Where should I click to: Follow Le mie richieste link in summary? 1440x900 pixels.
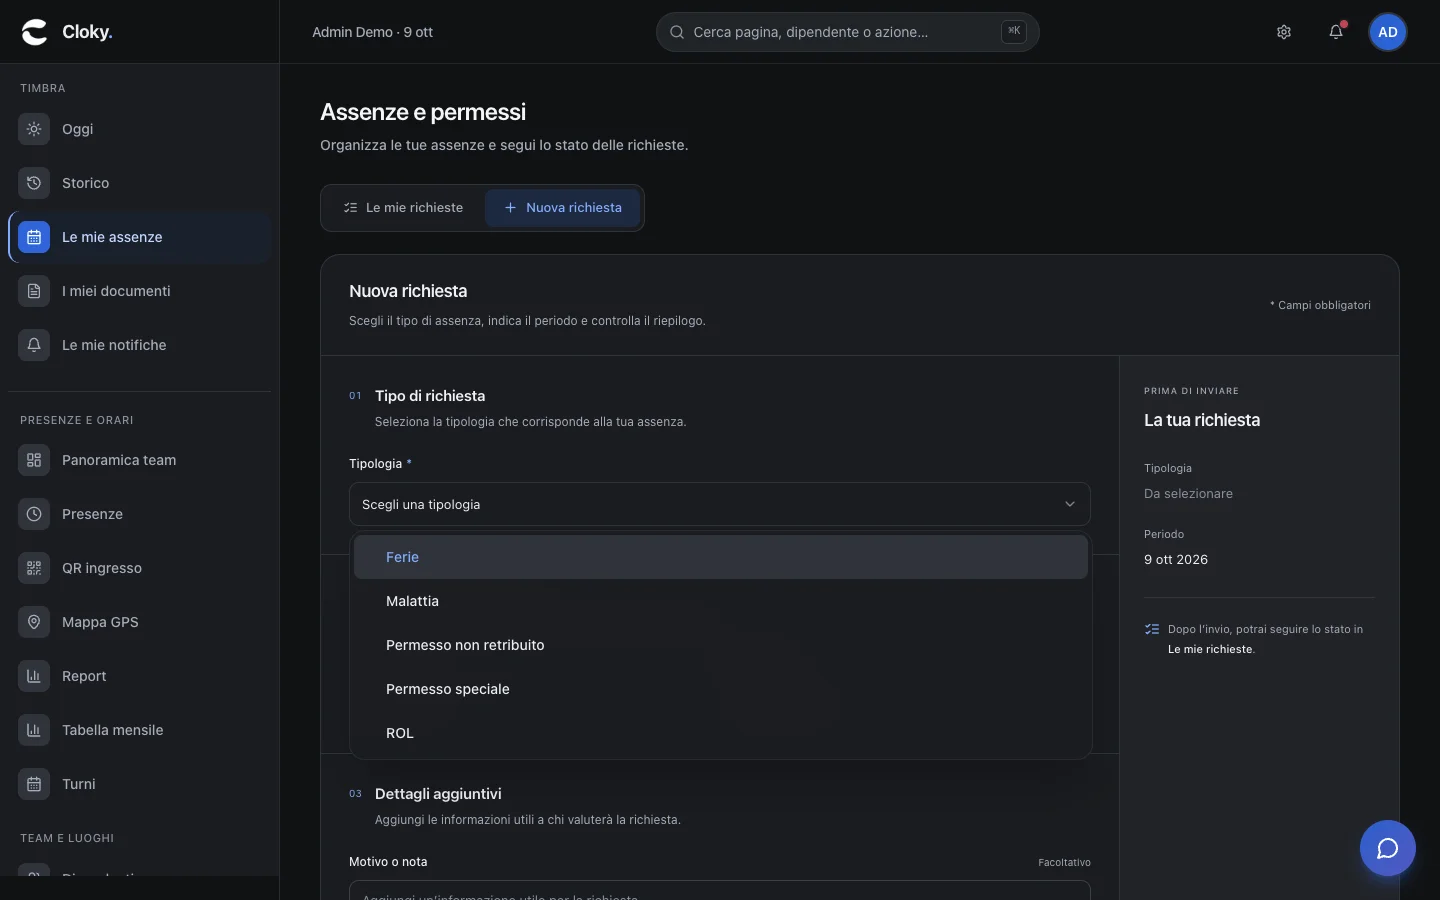tap(1210, 649)
